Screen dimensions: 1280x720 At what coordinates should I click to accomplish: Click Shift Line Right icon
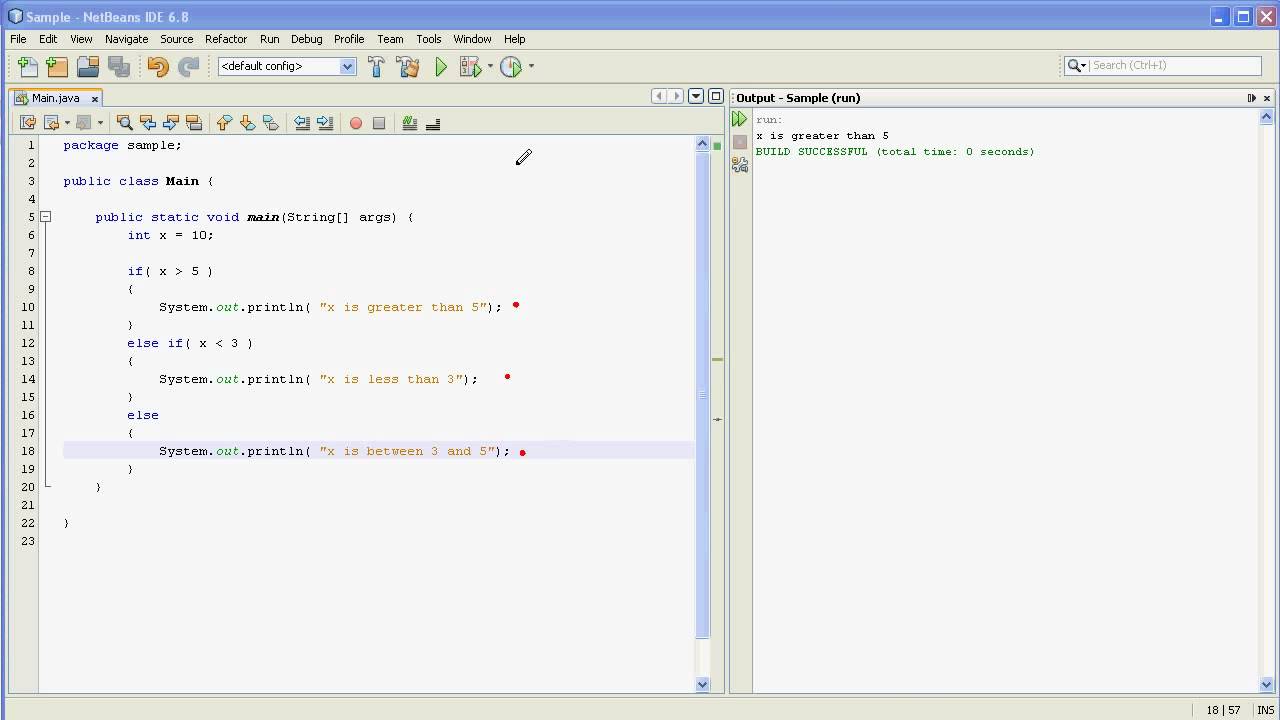tap(325, 123)
